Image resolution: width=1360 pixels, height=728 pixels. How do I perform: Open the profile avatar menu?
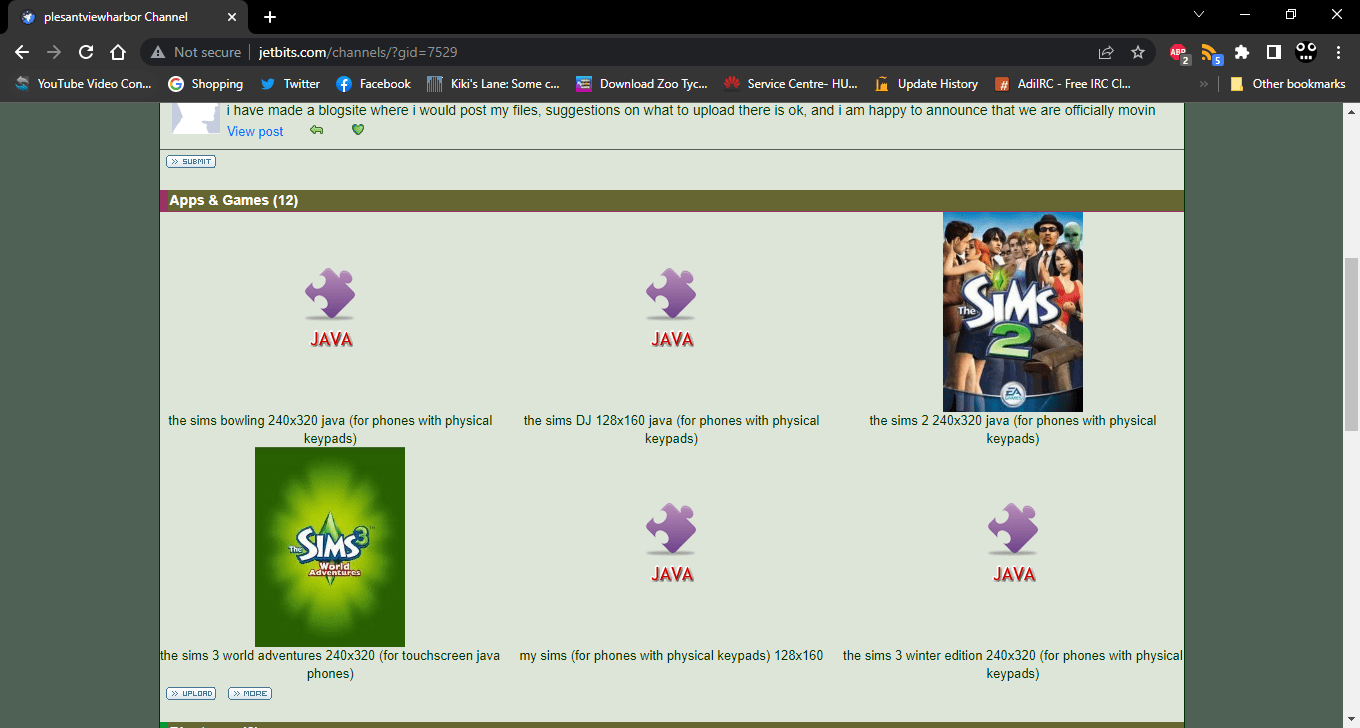point(1306,52)
